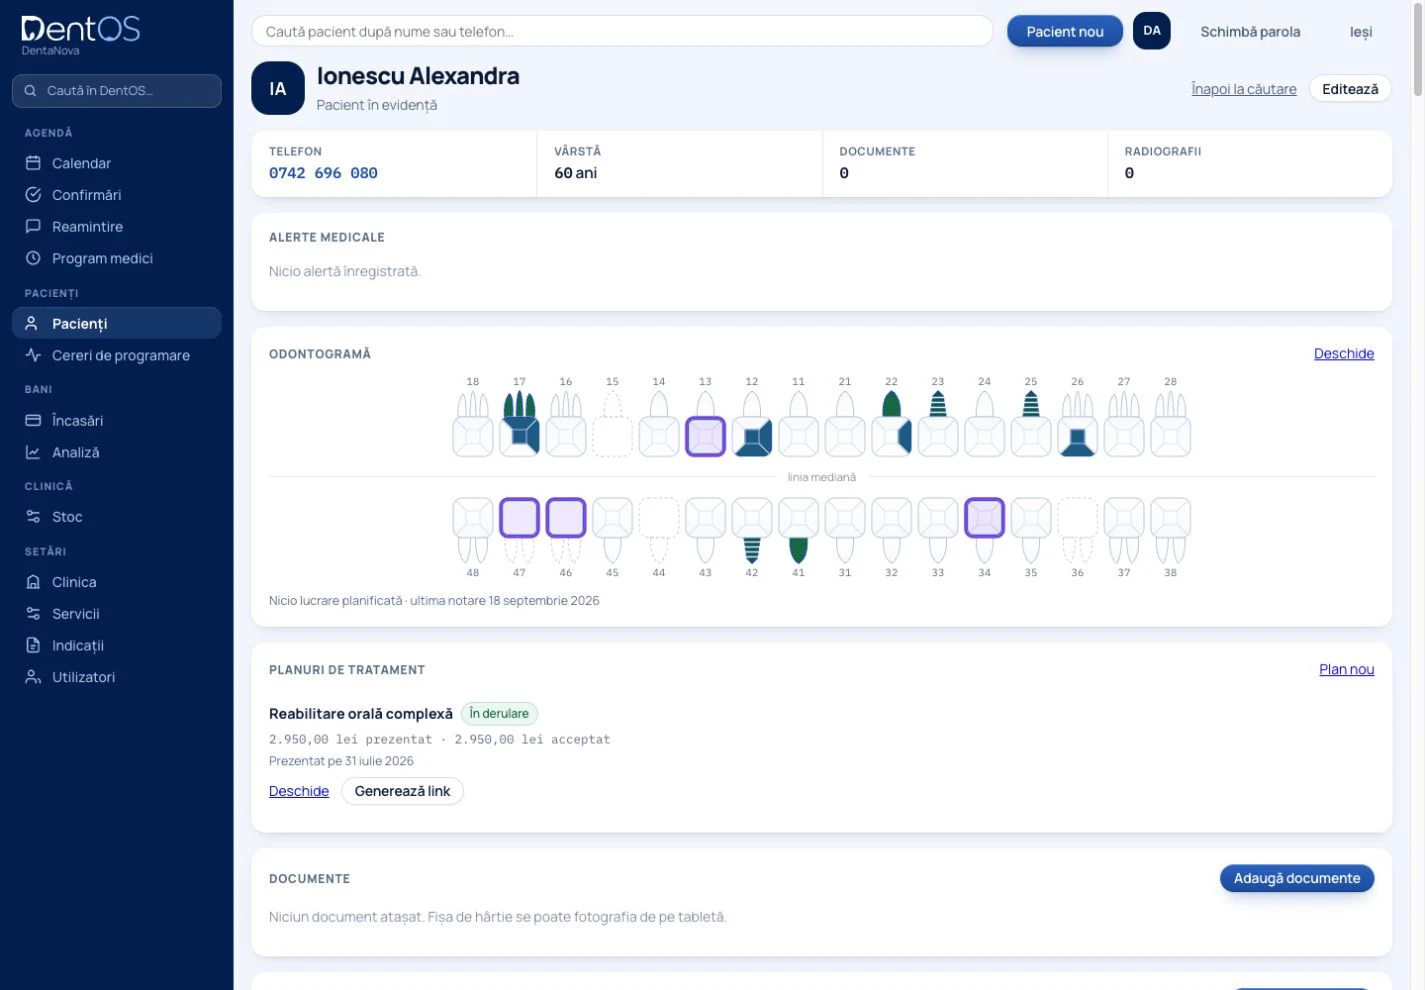Click the Reamintire message icon
Viewport: 1425px width, 990px height.
[33, 226]
